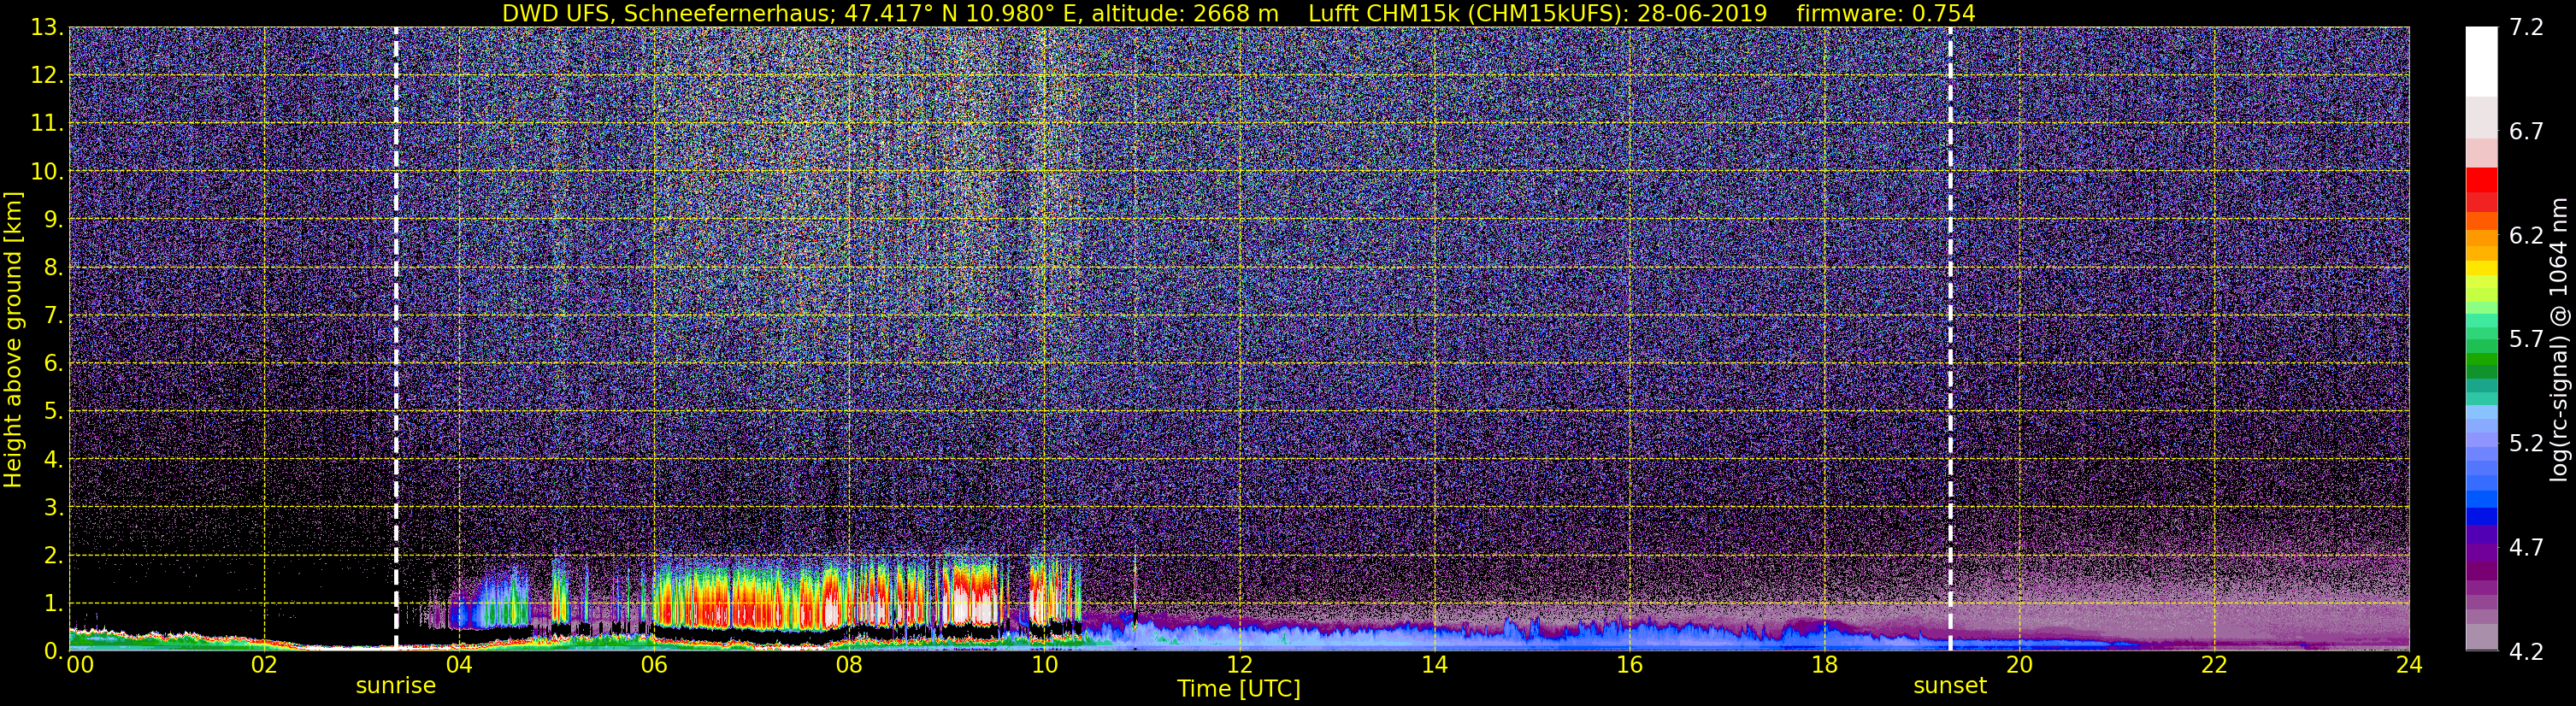Click the '00' tick on the time axis

pyautogui.click(x=79, y=665)
